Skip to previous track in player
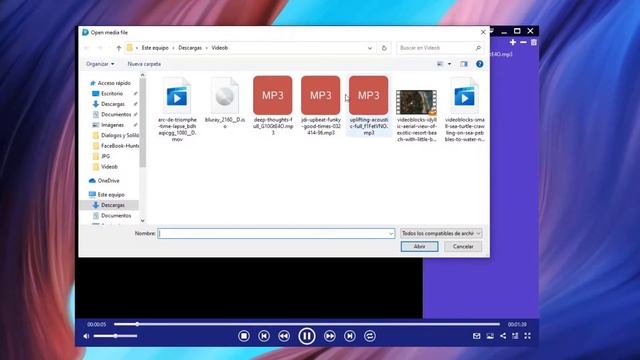This screenshot has width=640, height=360. [x=264, y=336]
